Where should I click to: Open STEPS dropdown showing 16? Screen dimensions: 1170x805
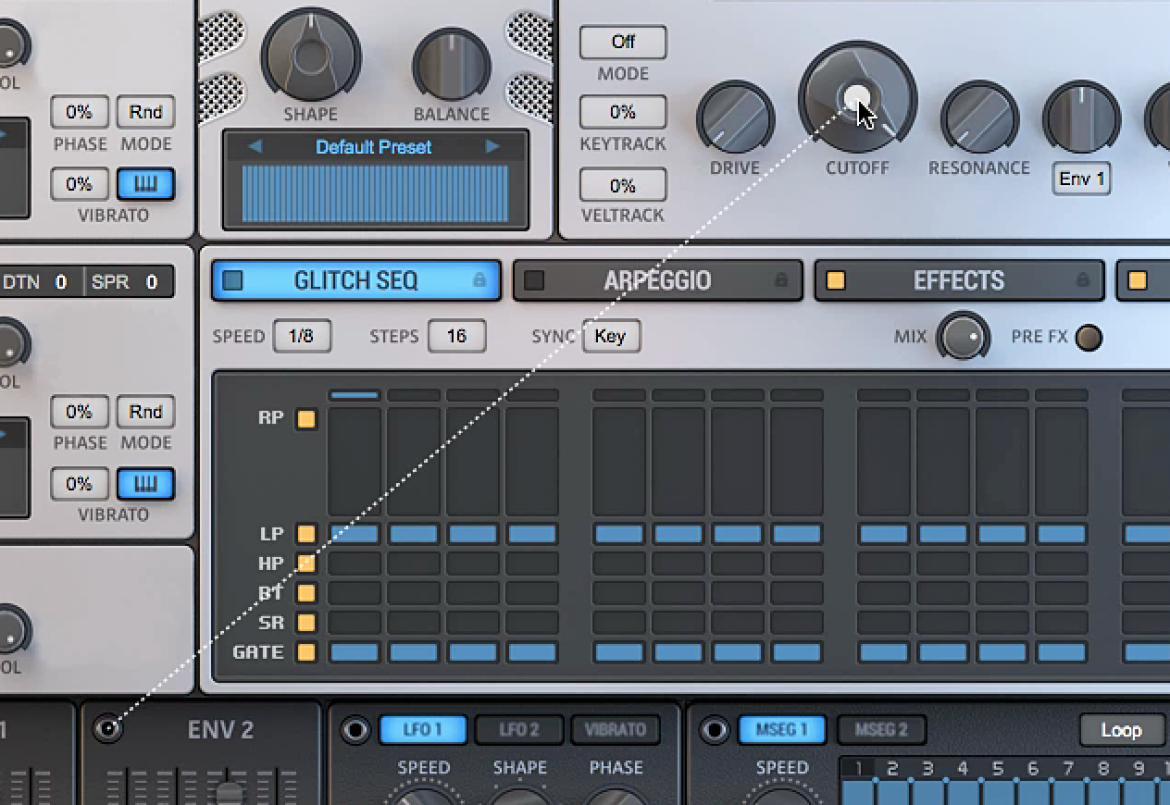(457, 336)
